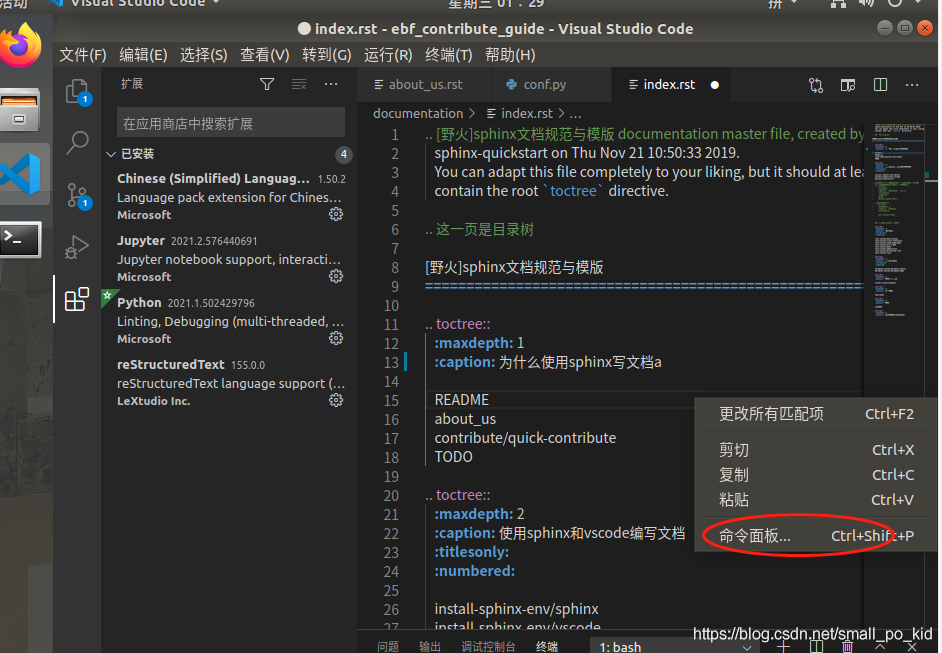Switch to the conf.py tab
Image resolution: width=942 pixels, height=653 pixels.
point(551,85)
